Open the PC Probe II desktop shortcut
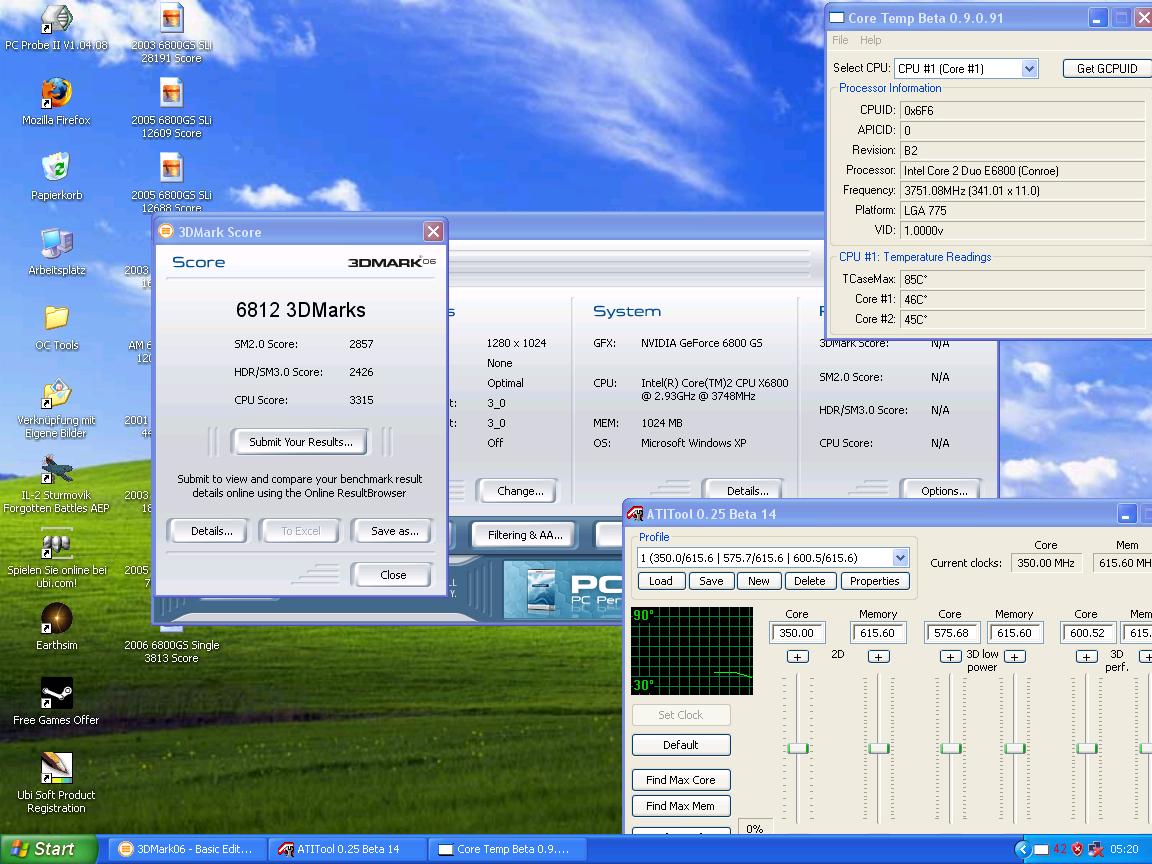 (x=56, y=28)
